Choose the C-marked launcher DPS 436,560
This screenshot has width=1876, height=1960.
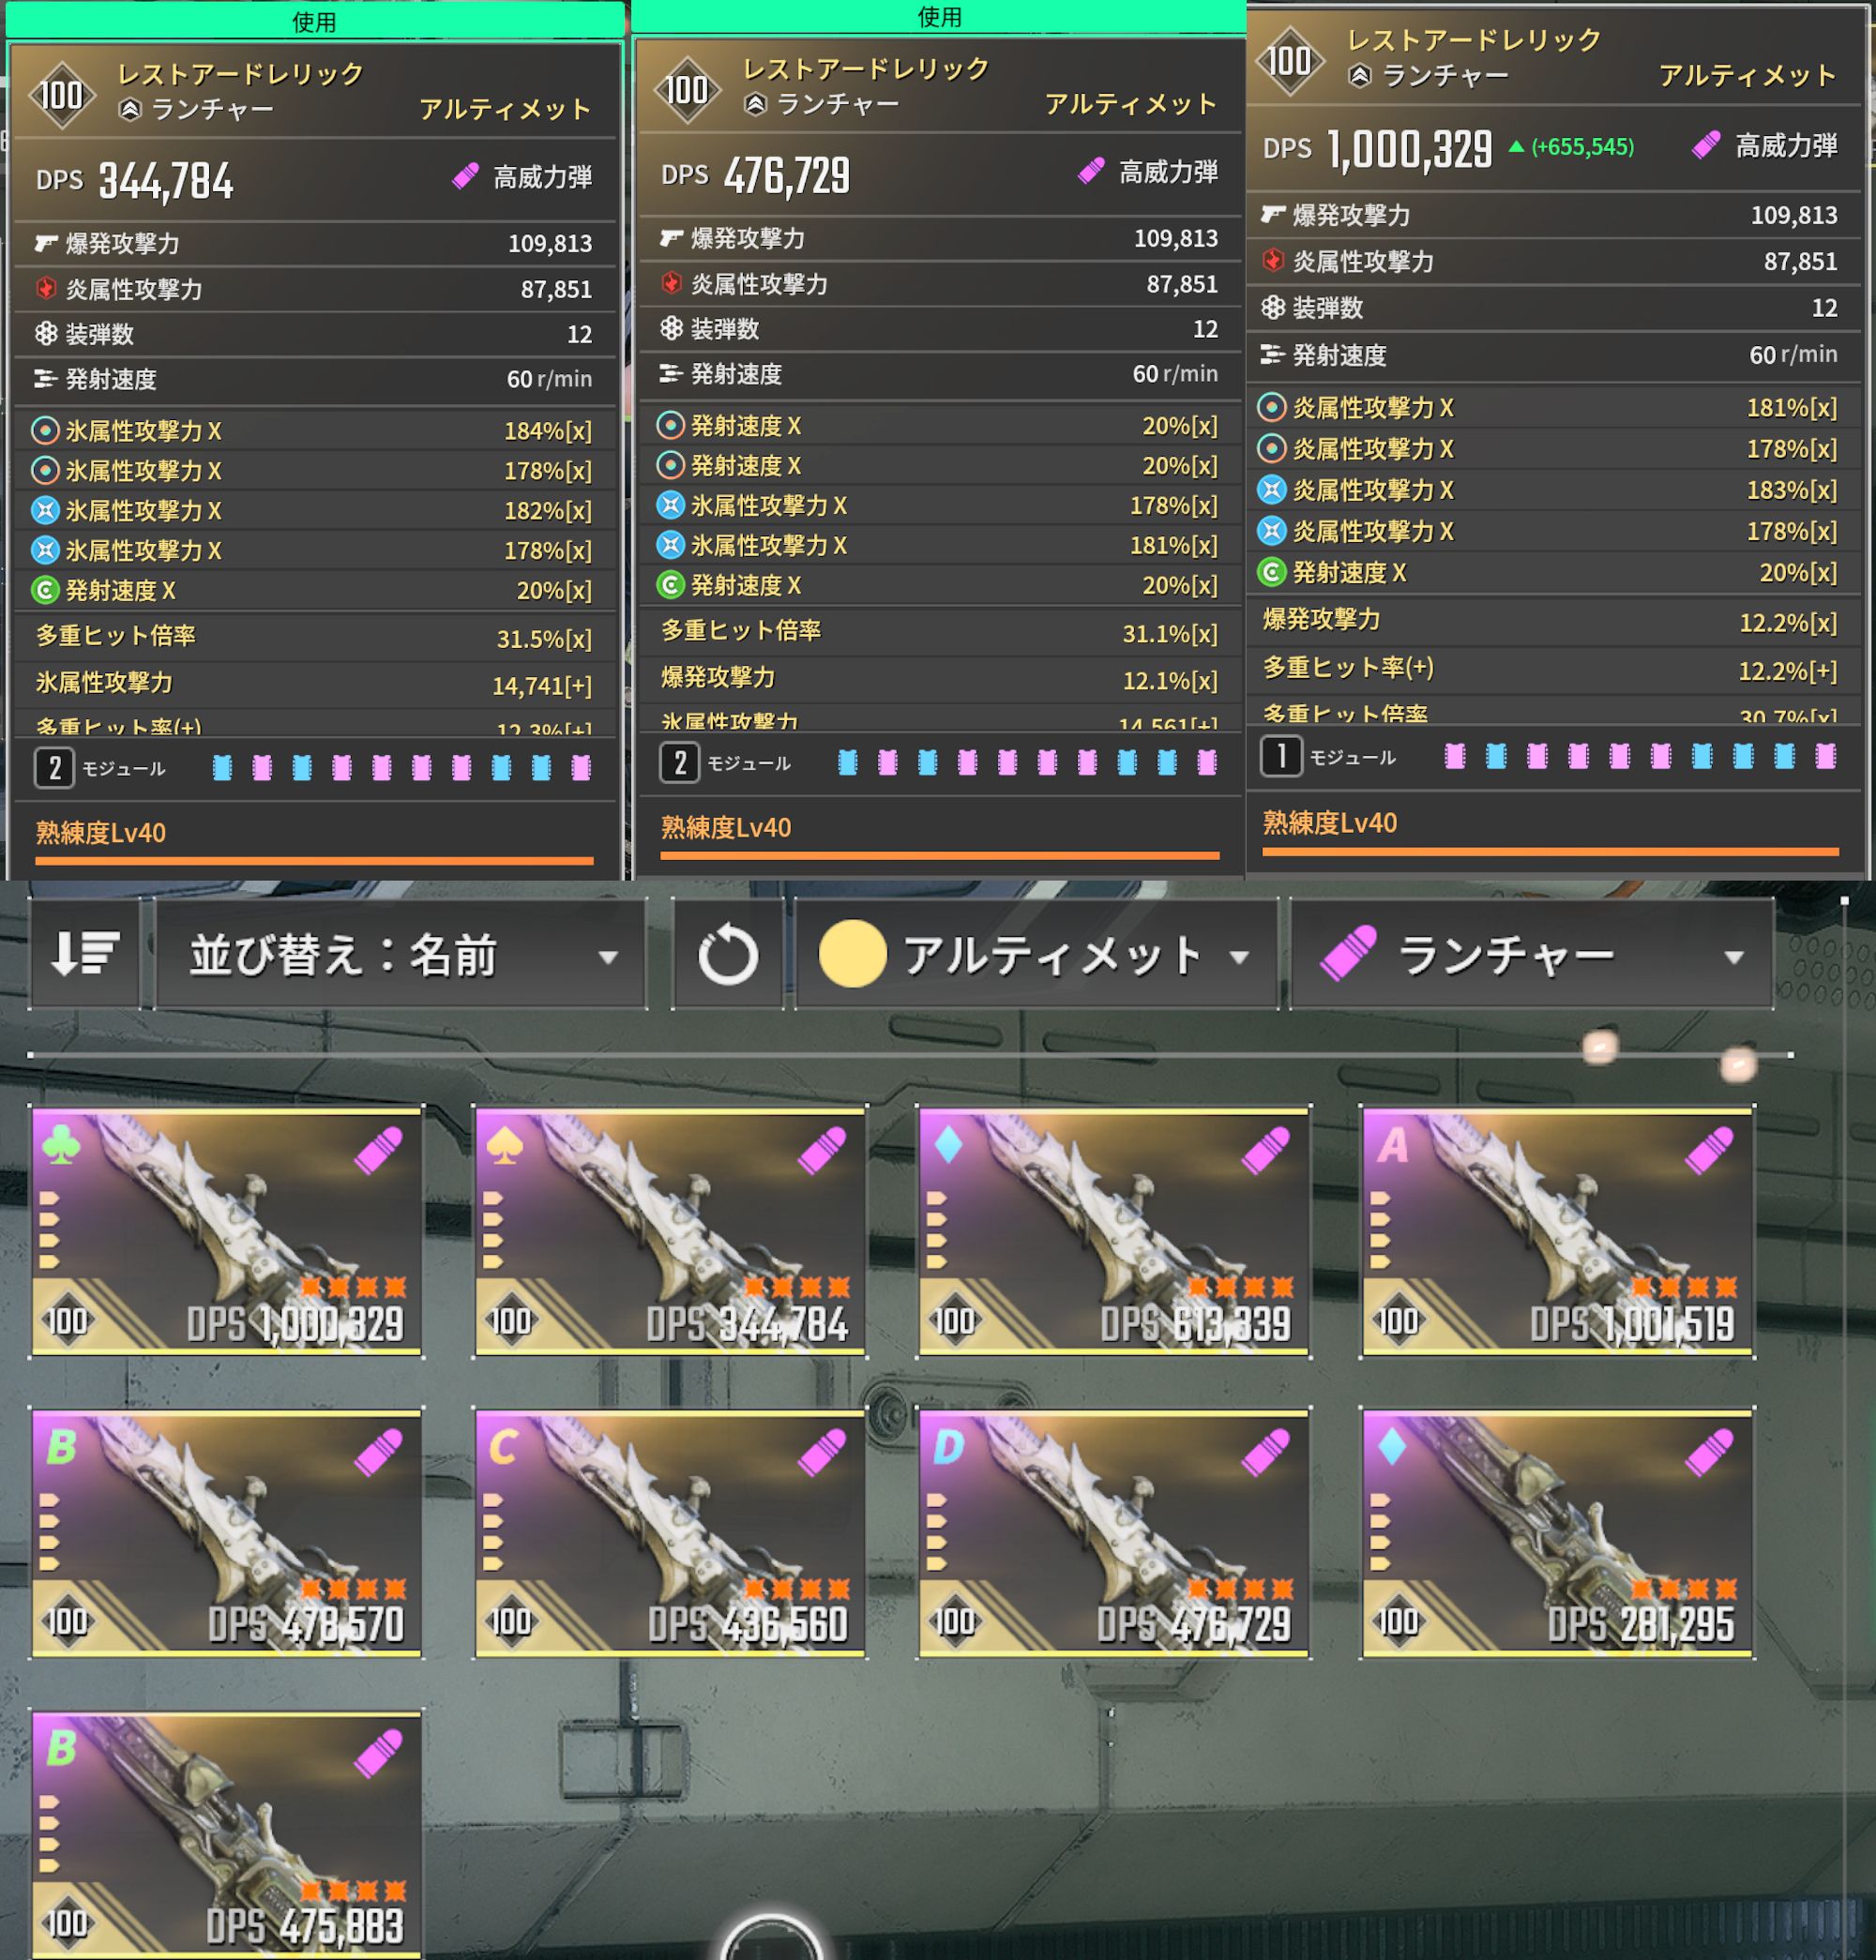670,1533
